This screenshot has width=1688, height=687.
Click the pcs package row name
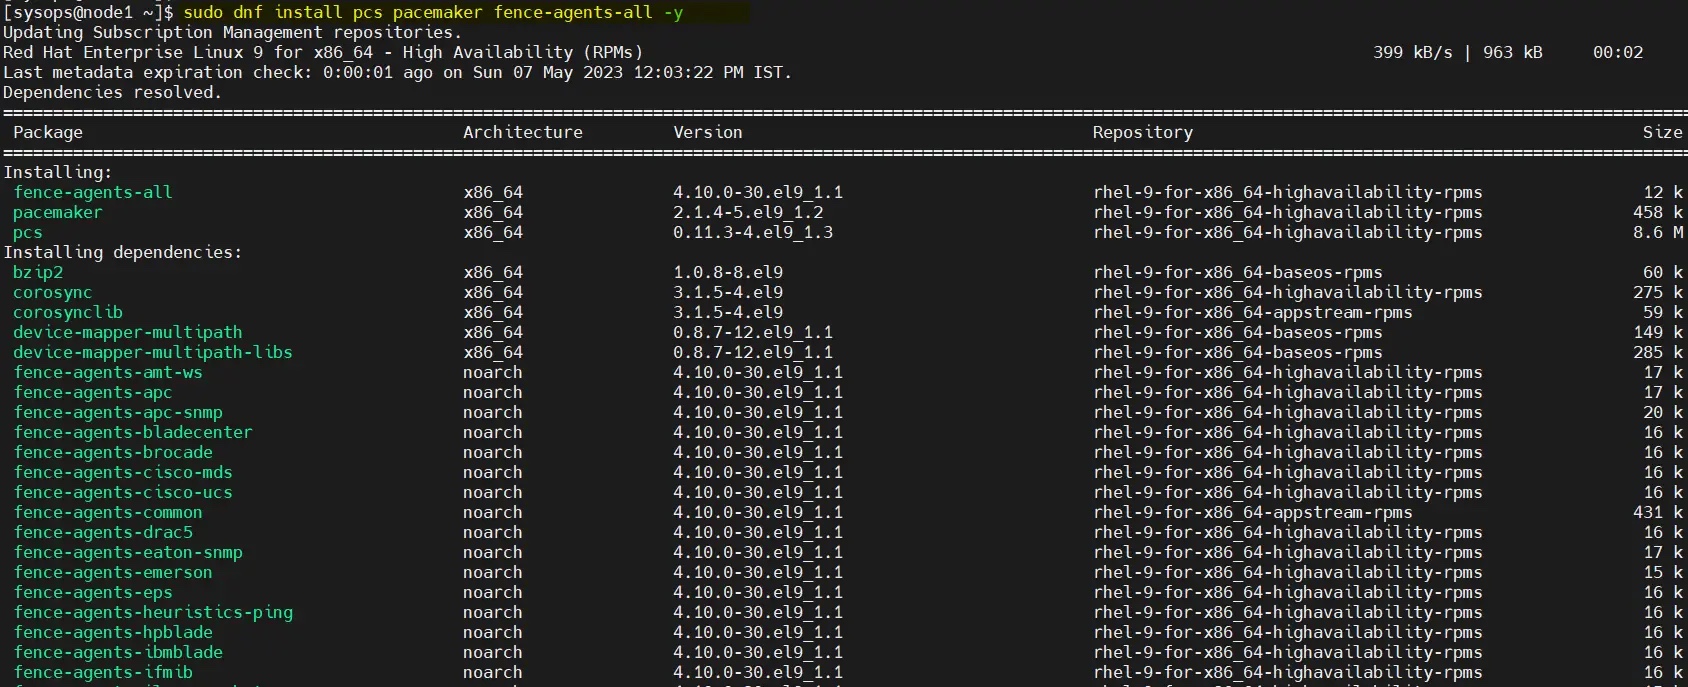(x=28, y=232)
